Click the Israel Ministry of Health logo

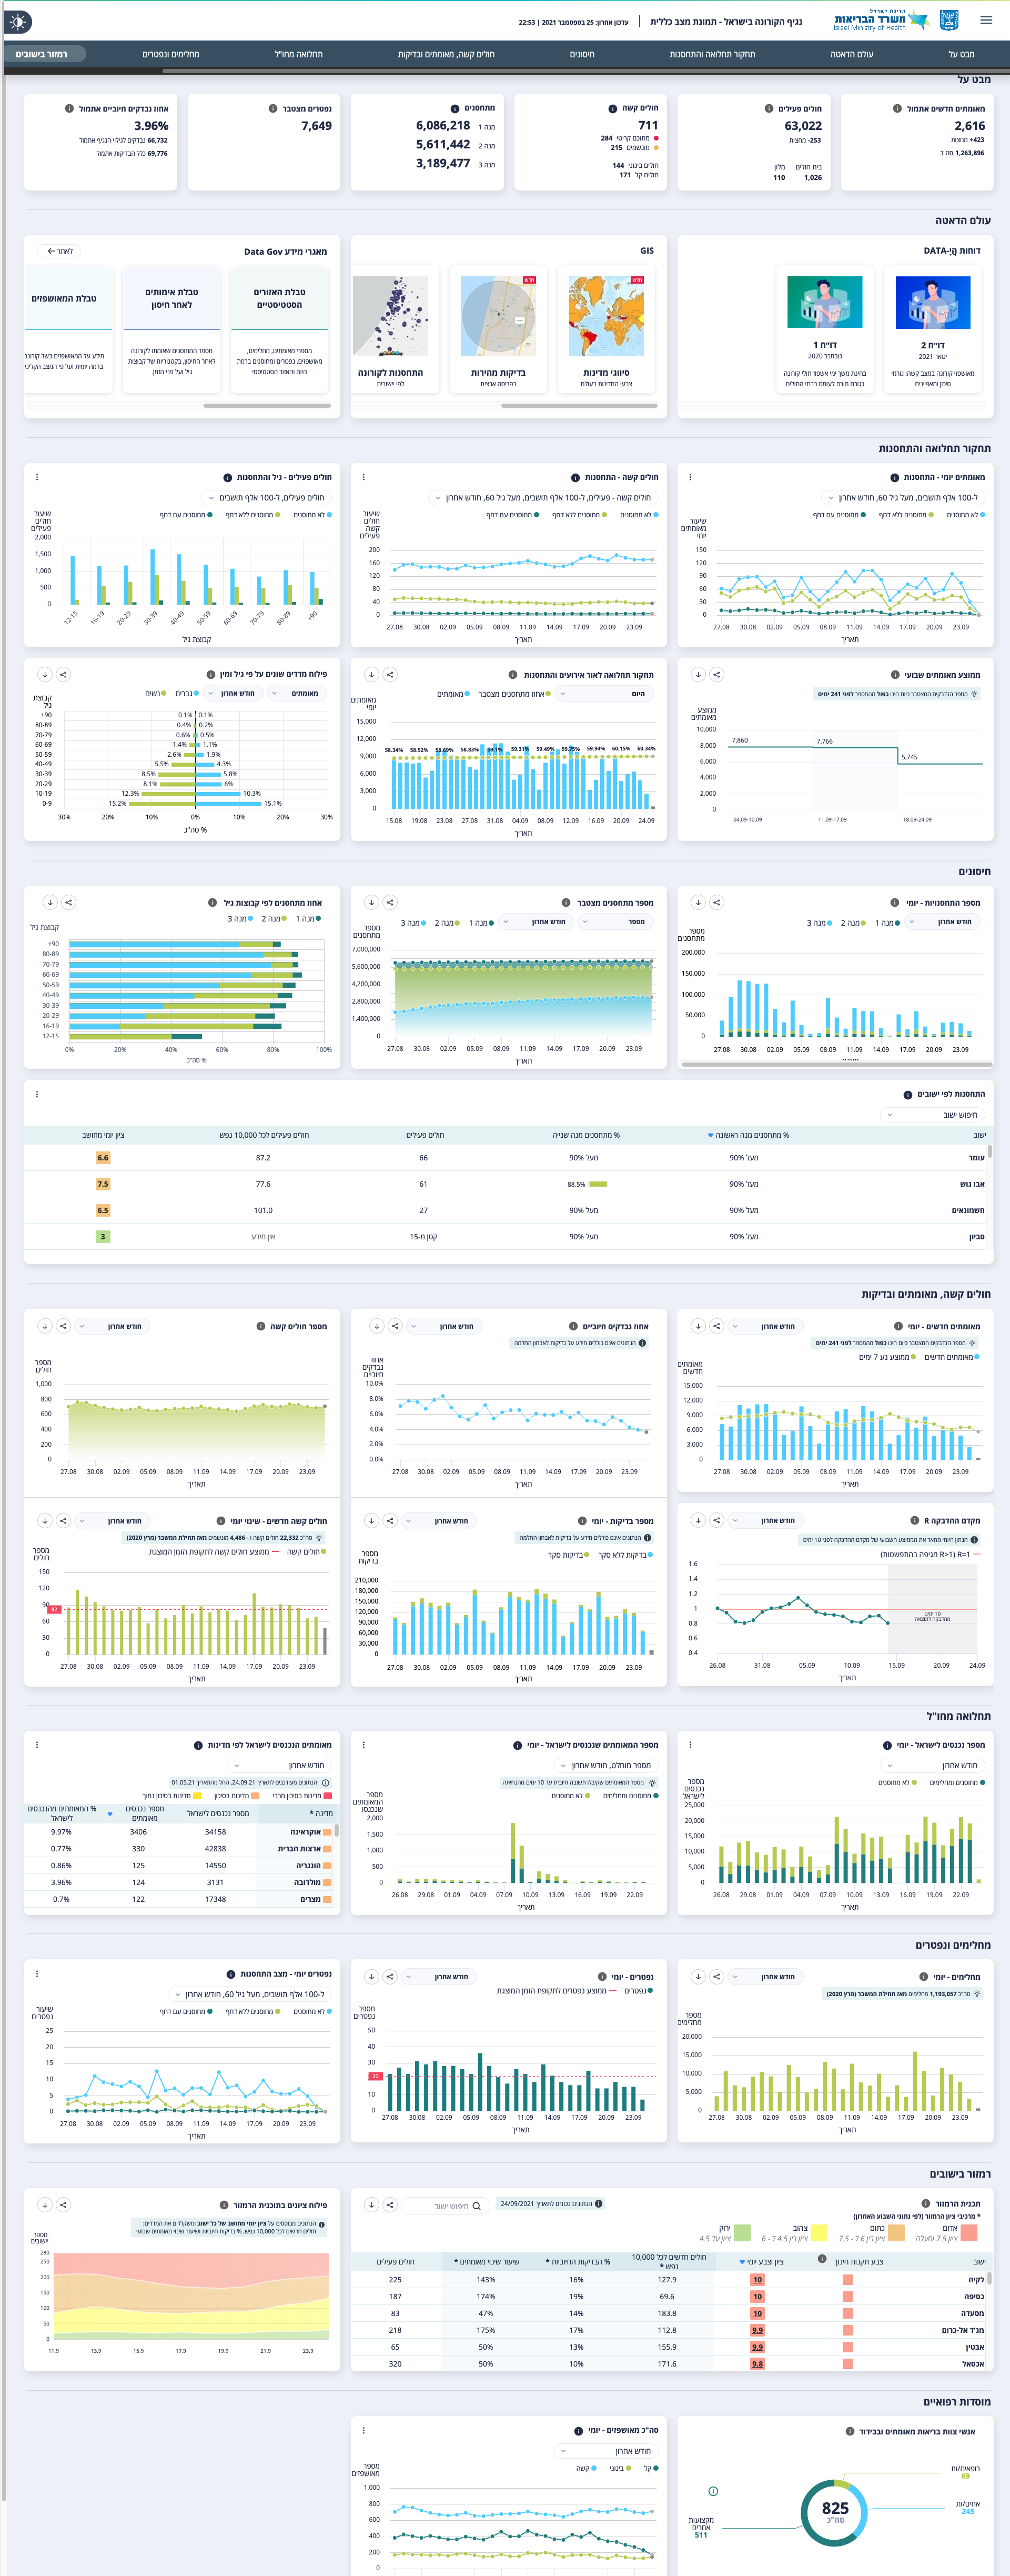point(881,20)
